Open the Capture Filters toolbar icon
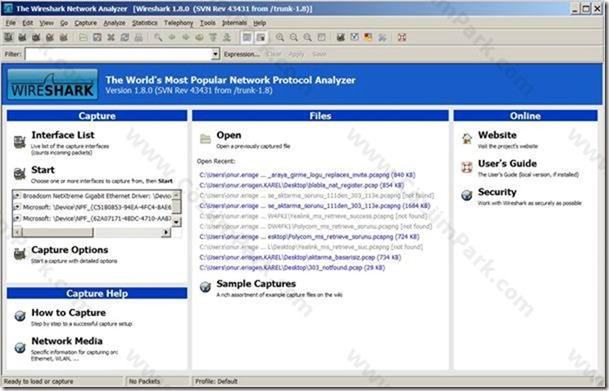The height and width of the screenshot is (391, 609). point(341,37)
